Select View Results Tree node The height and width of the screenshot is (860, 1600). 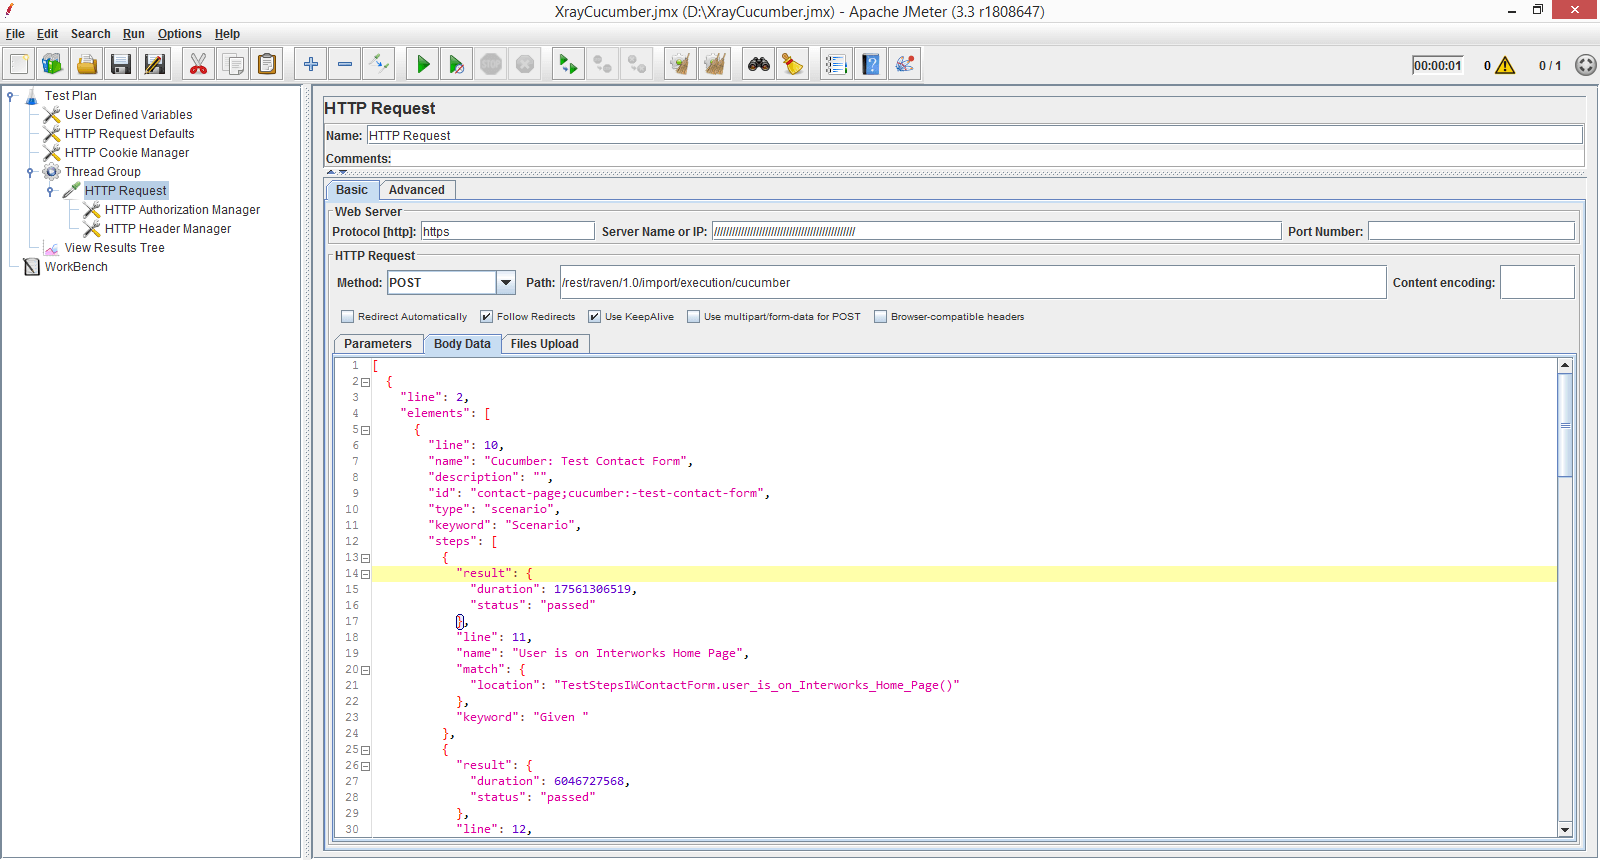[115, 248]
